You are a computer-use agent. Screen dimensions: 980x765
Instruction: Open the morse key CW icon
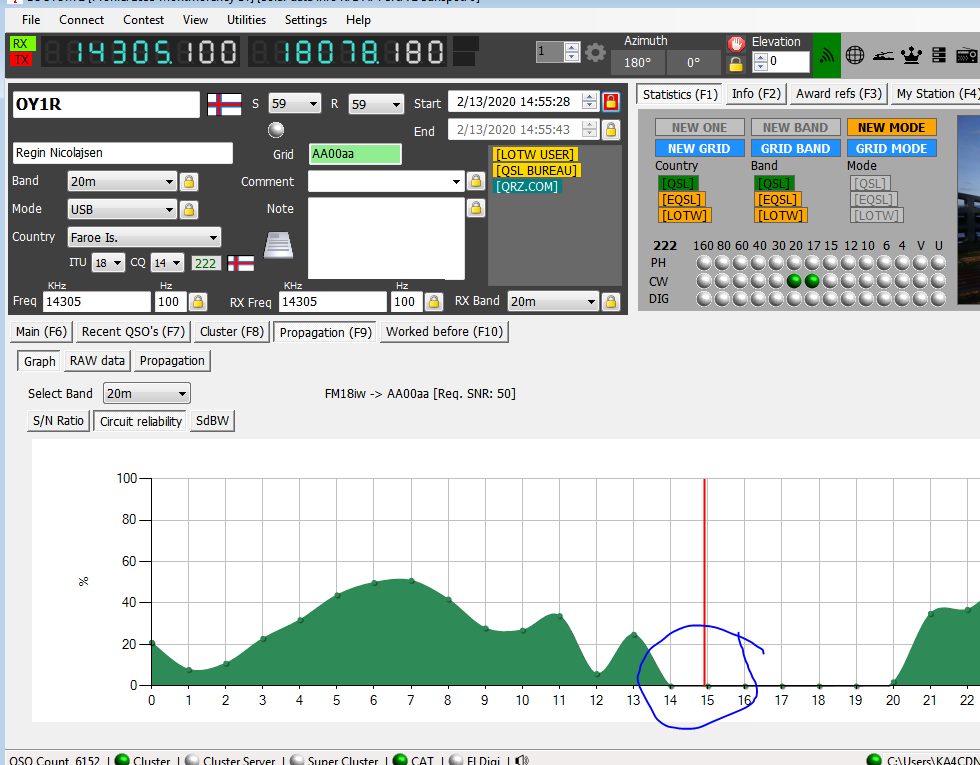click(x=882, y=56)
